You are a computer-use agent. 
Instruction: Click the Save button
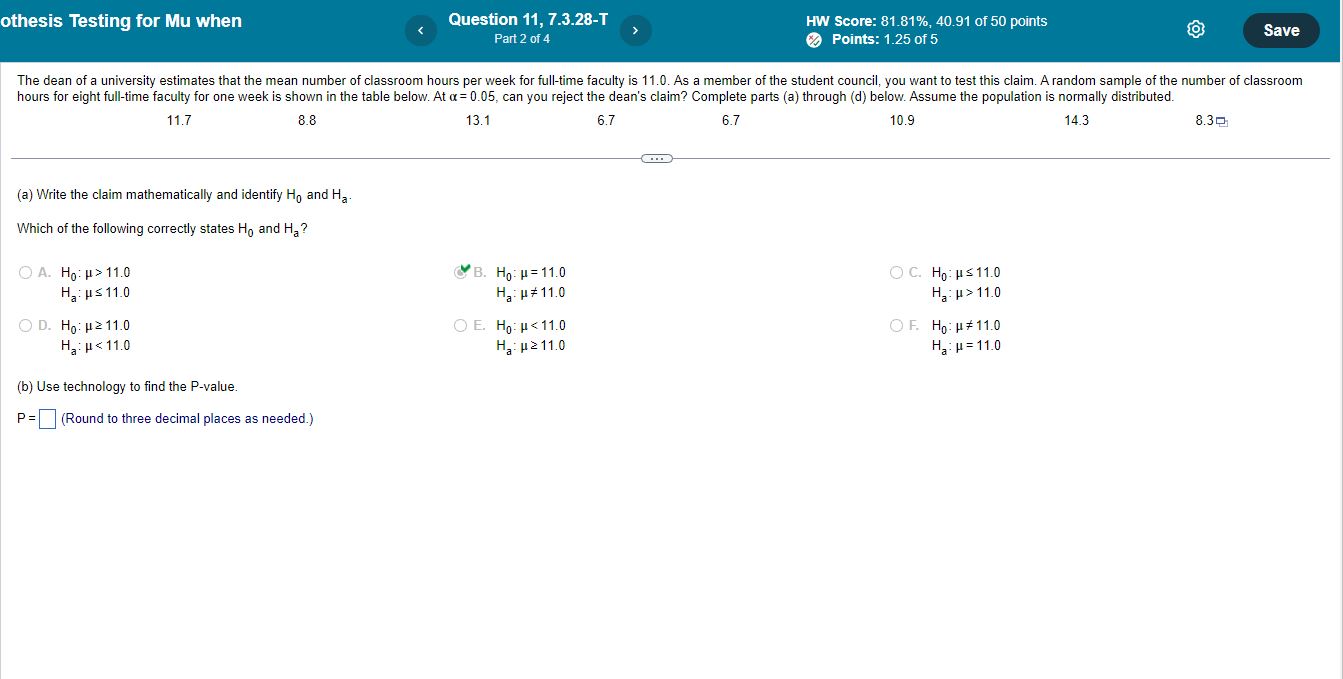point(1281,30)
